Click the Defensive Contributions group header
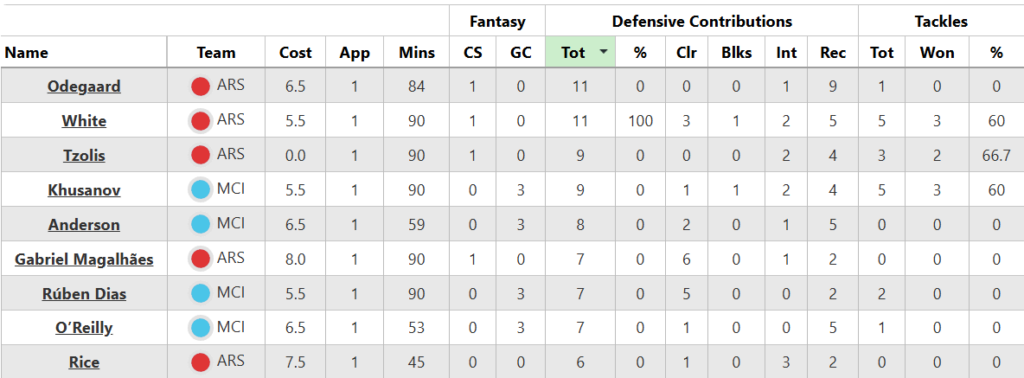Screen dimensions: 1024x378 [x=702, y=22]
